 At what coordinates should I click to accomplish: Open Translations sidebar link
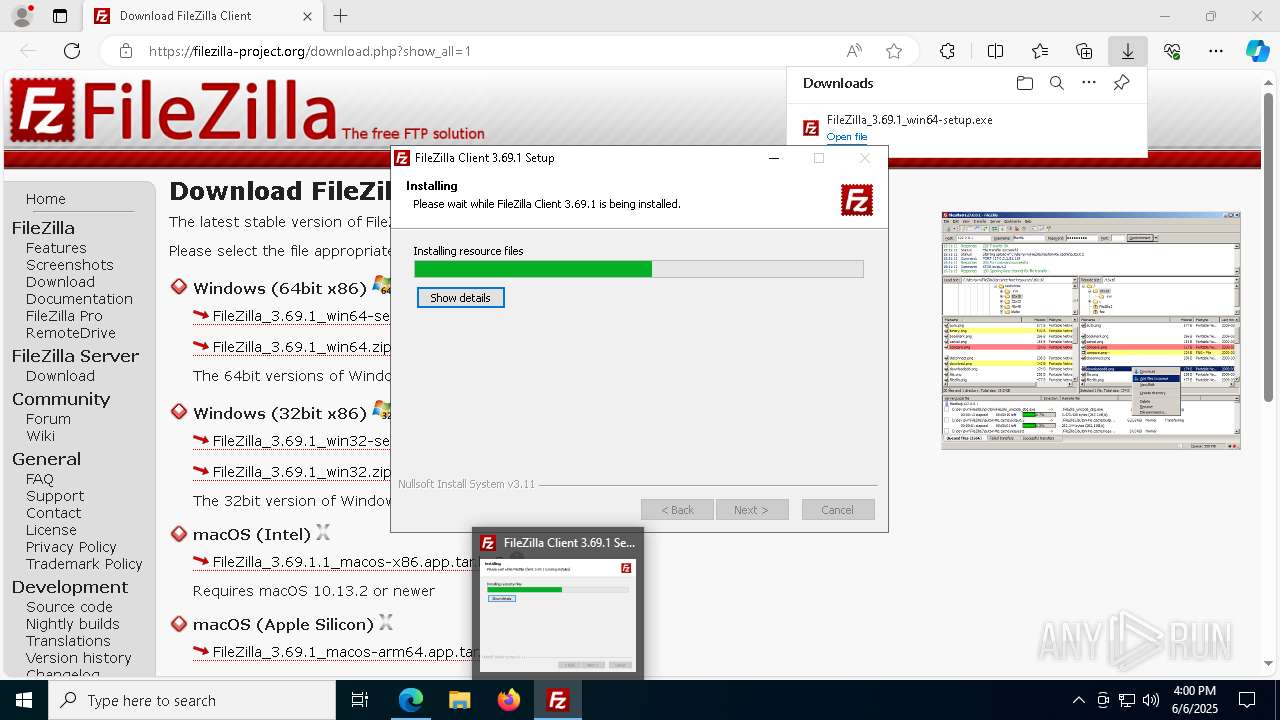coord(68,641)
